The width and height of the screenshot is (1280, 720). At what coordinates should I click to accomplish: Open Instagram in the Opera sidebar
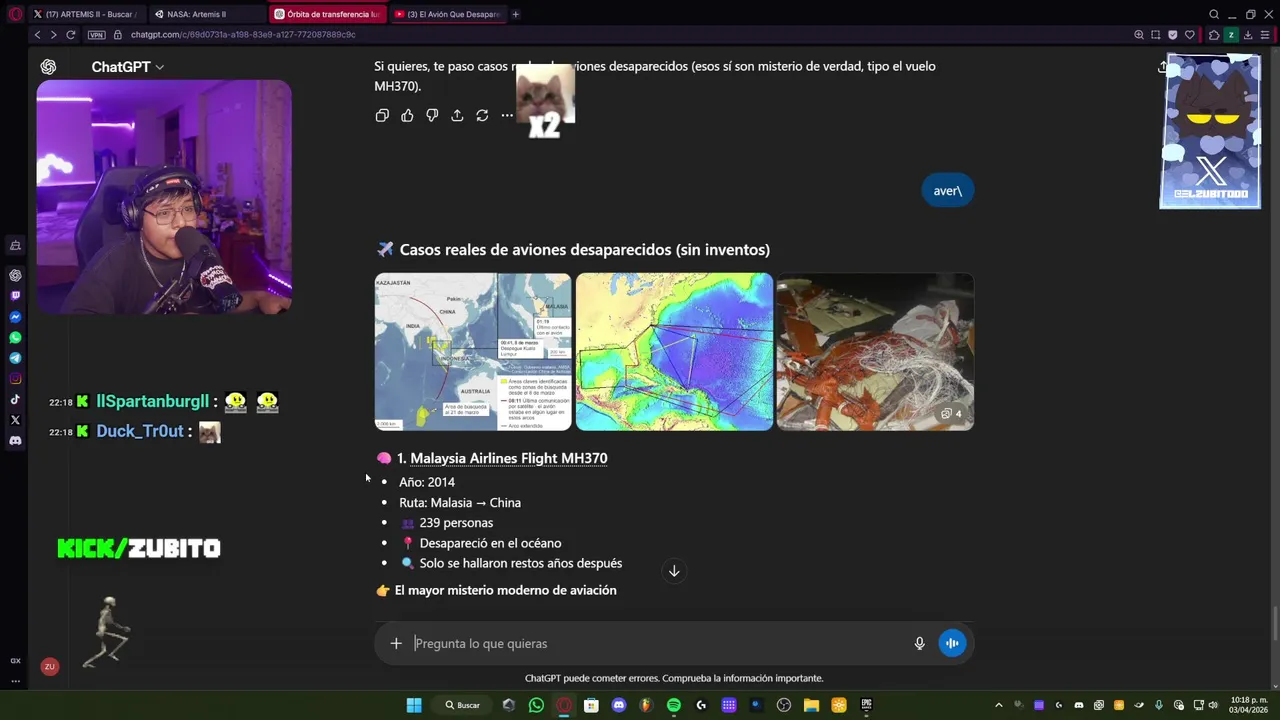click(15, 379)
